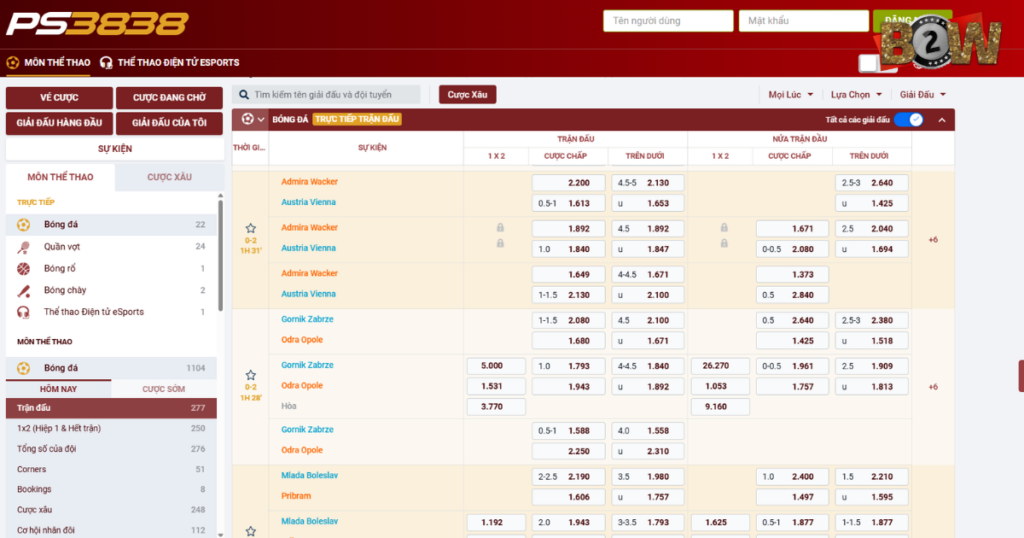Select the Hôm Nay tab
Image resolution: width=1024 pixels, height=538 pixels.
click(58, 389)
